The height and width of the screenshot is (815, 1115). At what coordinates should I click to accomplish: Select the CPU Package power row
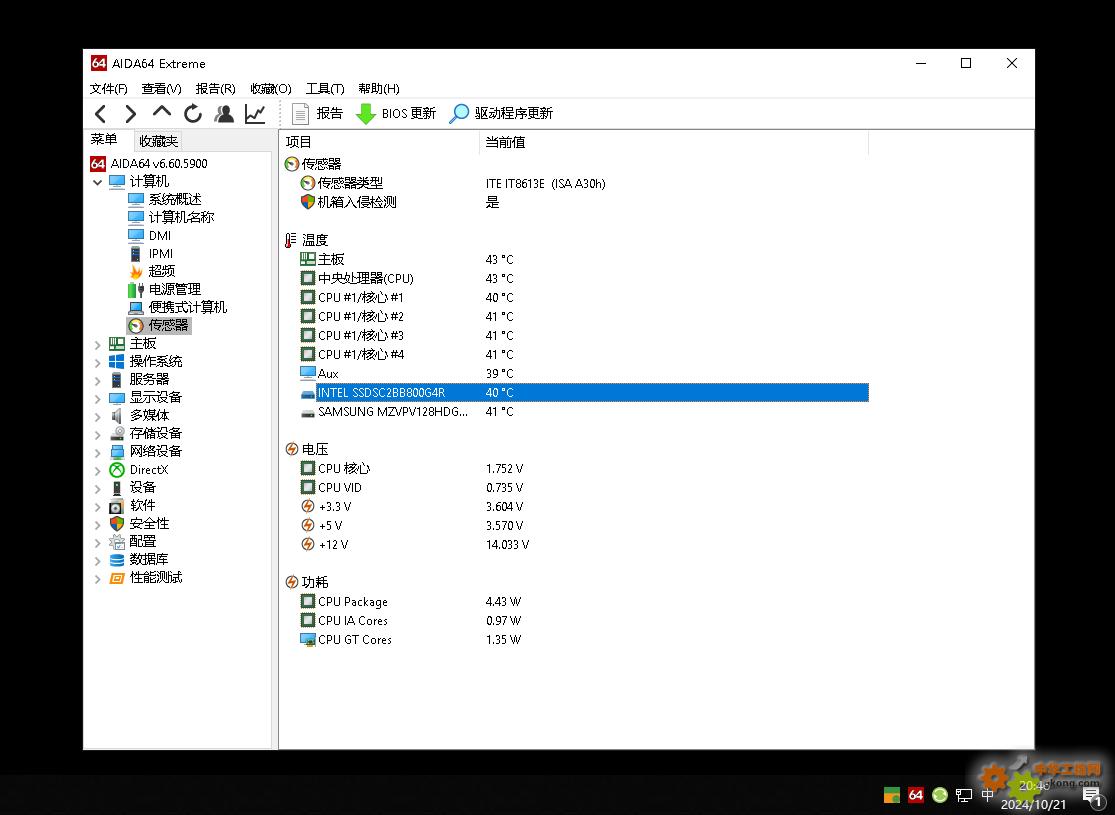coord(584,602)
